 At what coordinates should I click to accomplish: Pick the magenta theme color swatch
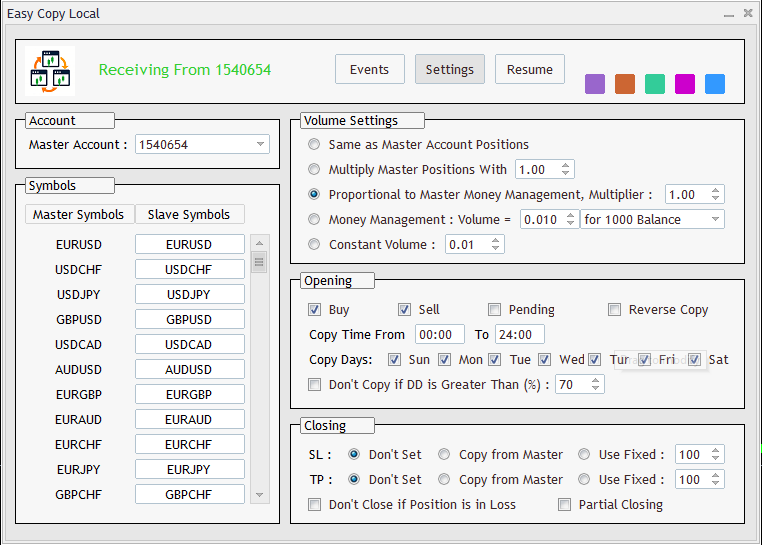[x=685, y=84]
